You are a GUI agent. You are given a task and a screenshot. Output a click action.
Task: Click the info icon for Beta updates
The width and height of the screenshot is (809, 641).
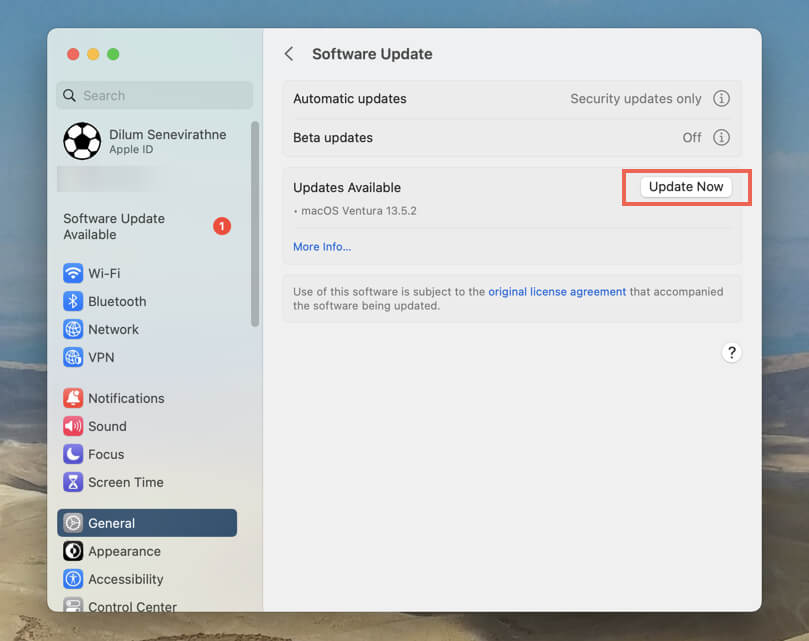tap(721, 137)
